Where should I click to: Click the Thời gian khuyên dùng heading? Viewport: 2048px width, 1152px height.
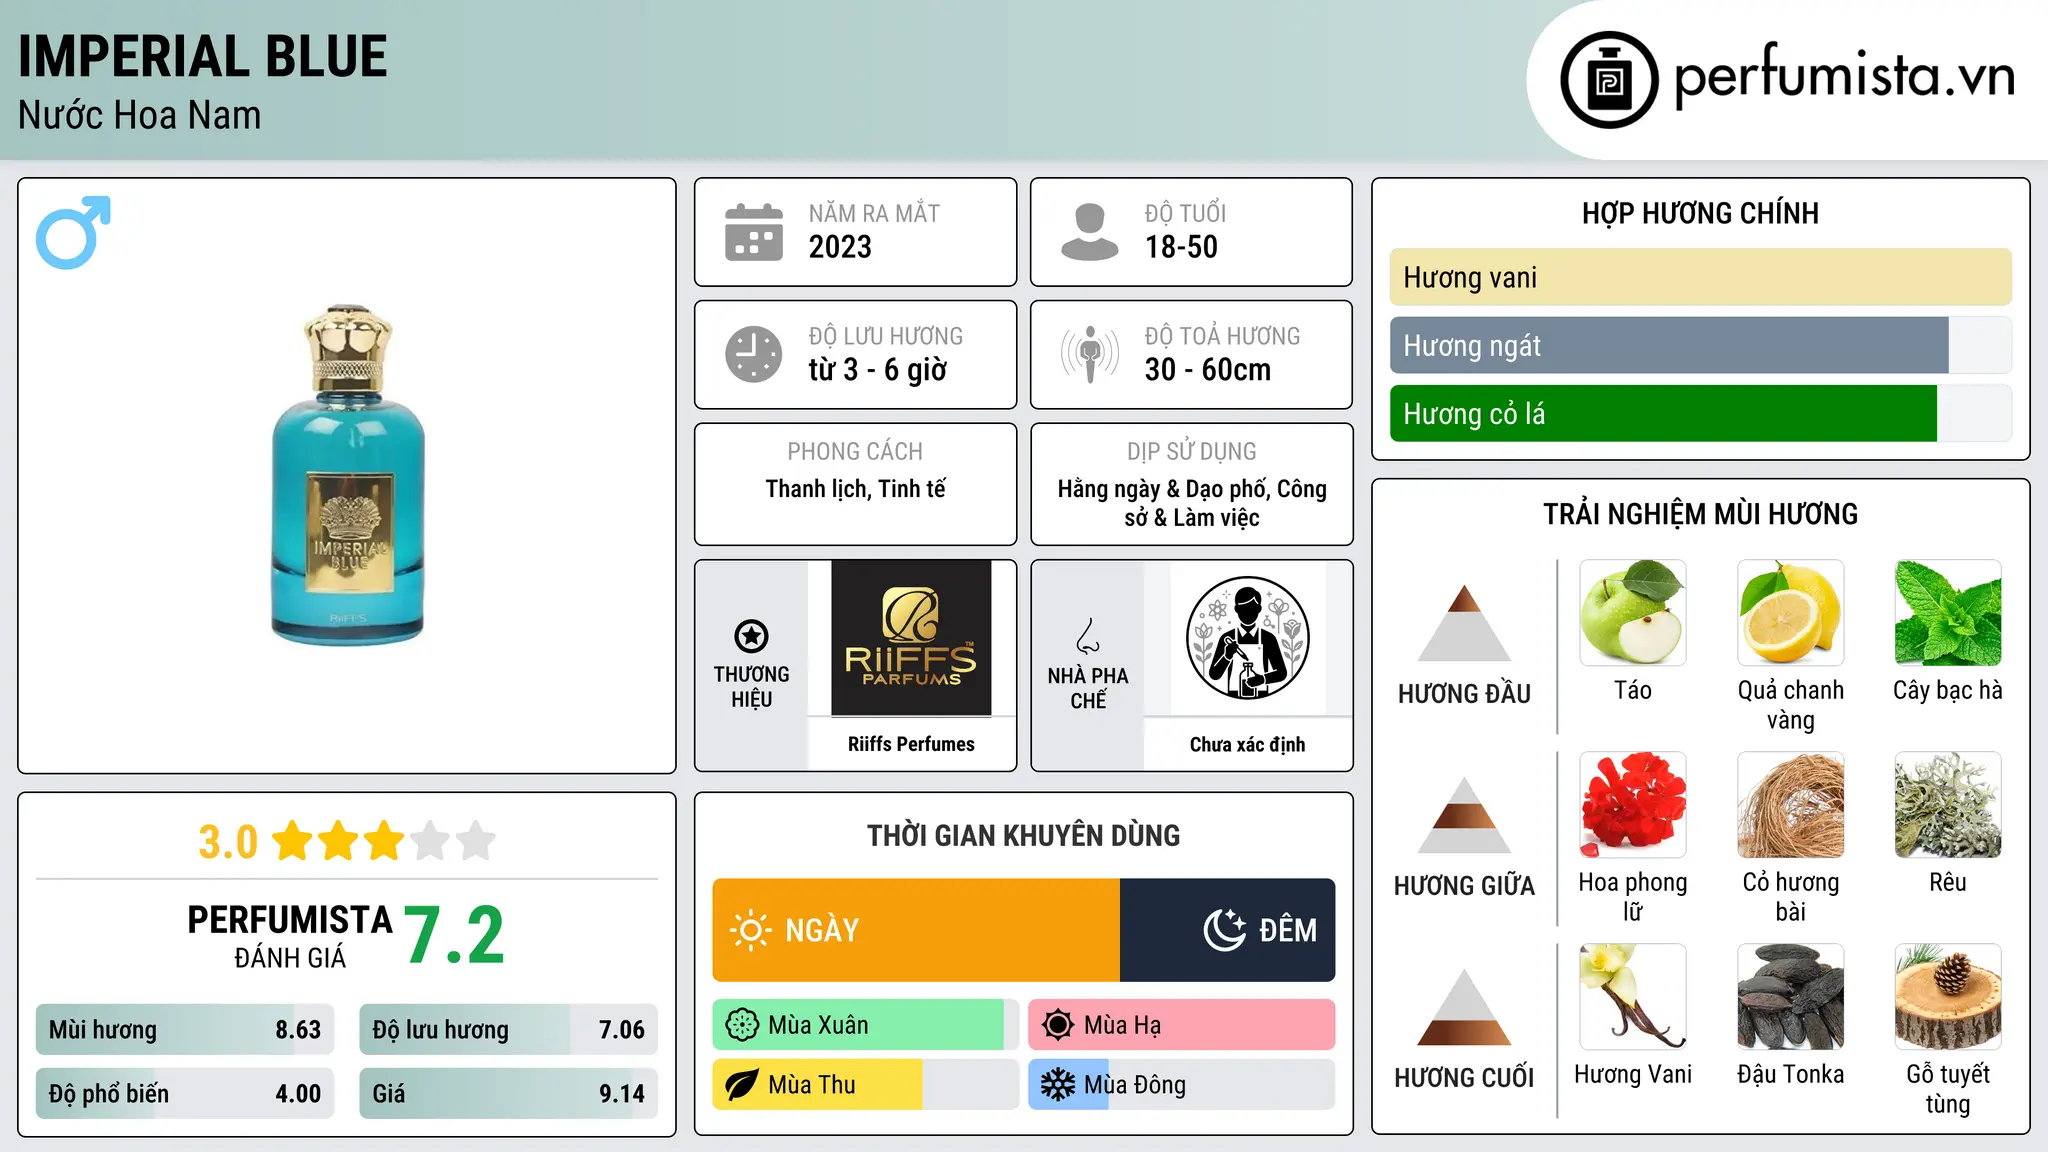[1023, 835]
